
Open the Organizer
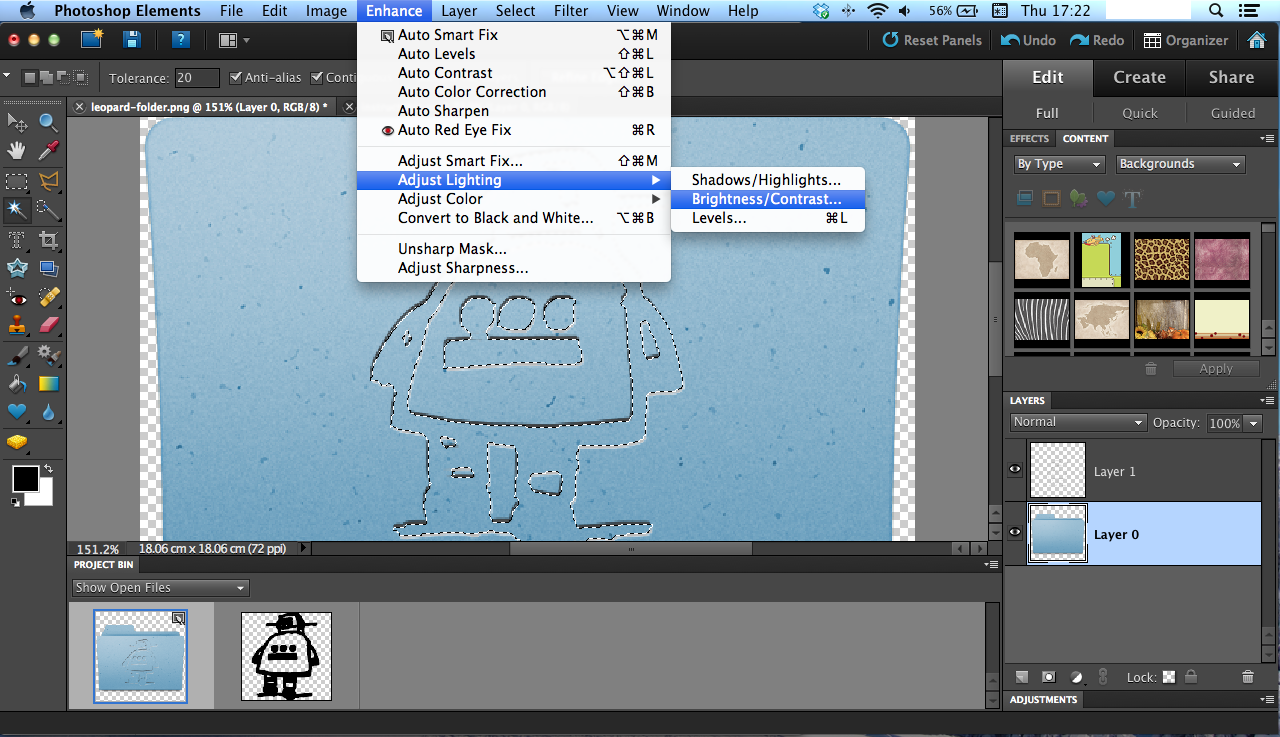[x=1186, y=41]
